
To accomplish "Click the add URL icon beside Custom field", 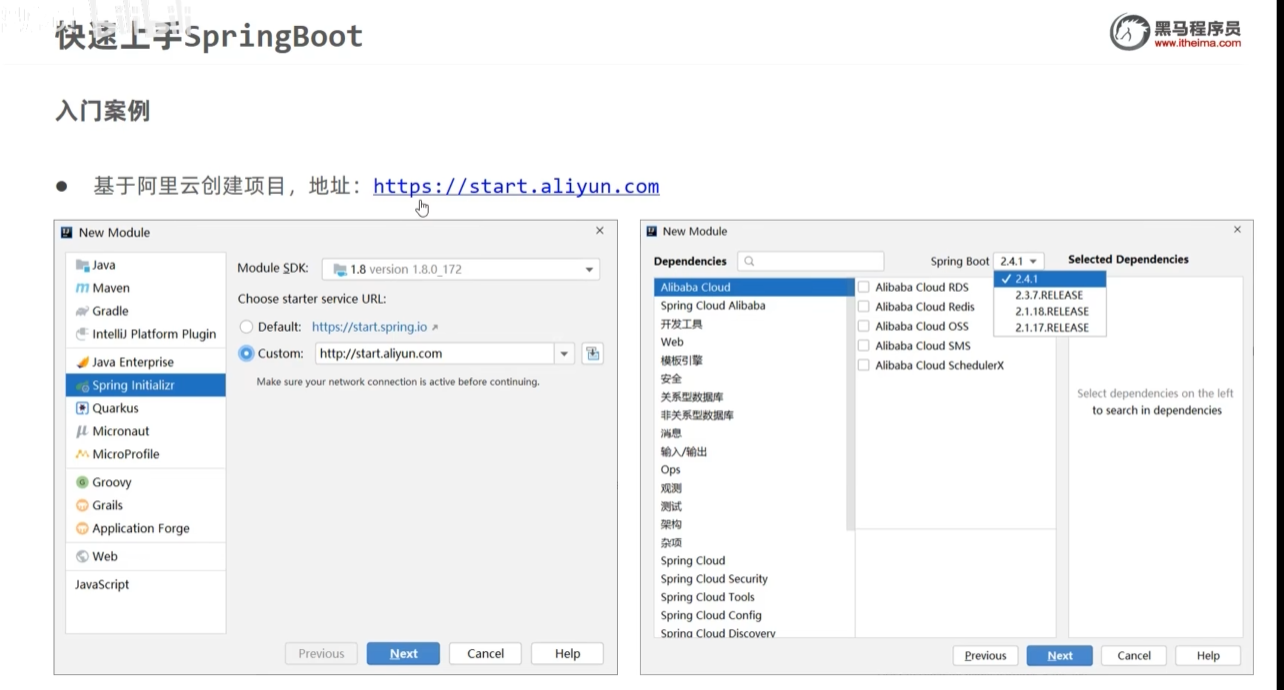I will [593, 353].
